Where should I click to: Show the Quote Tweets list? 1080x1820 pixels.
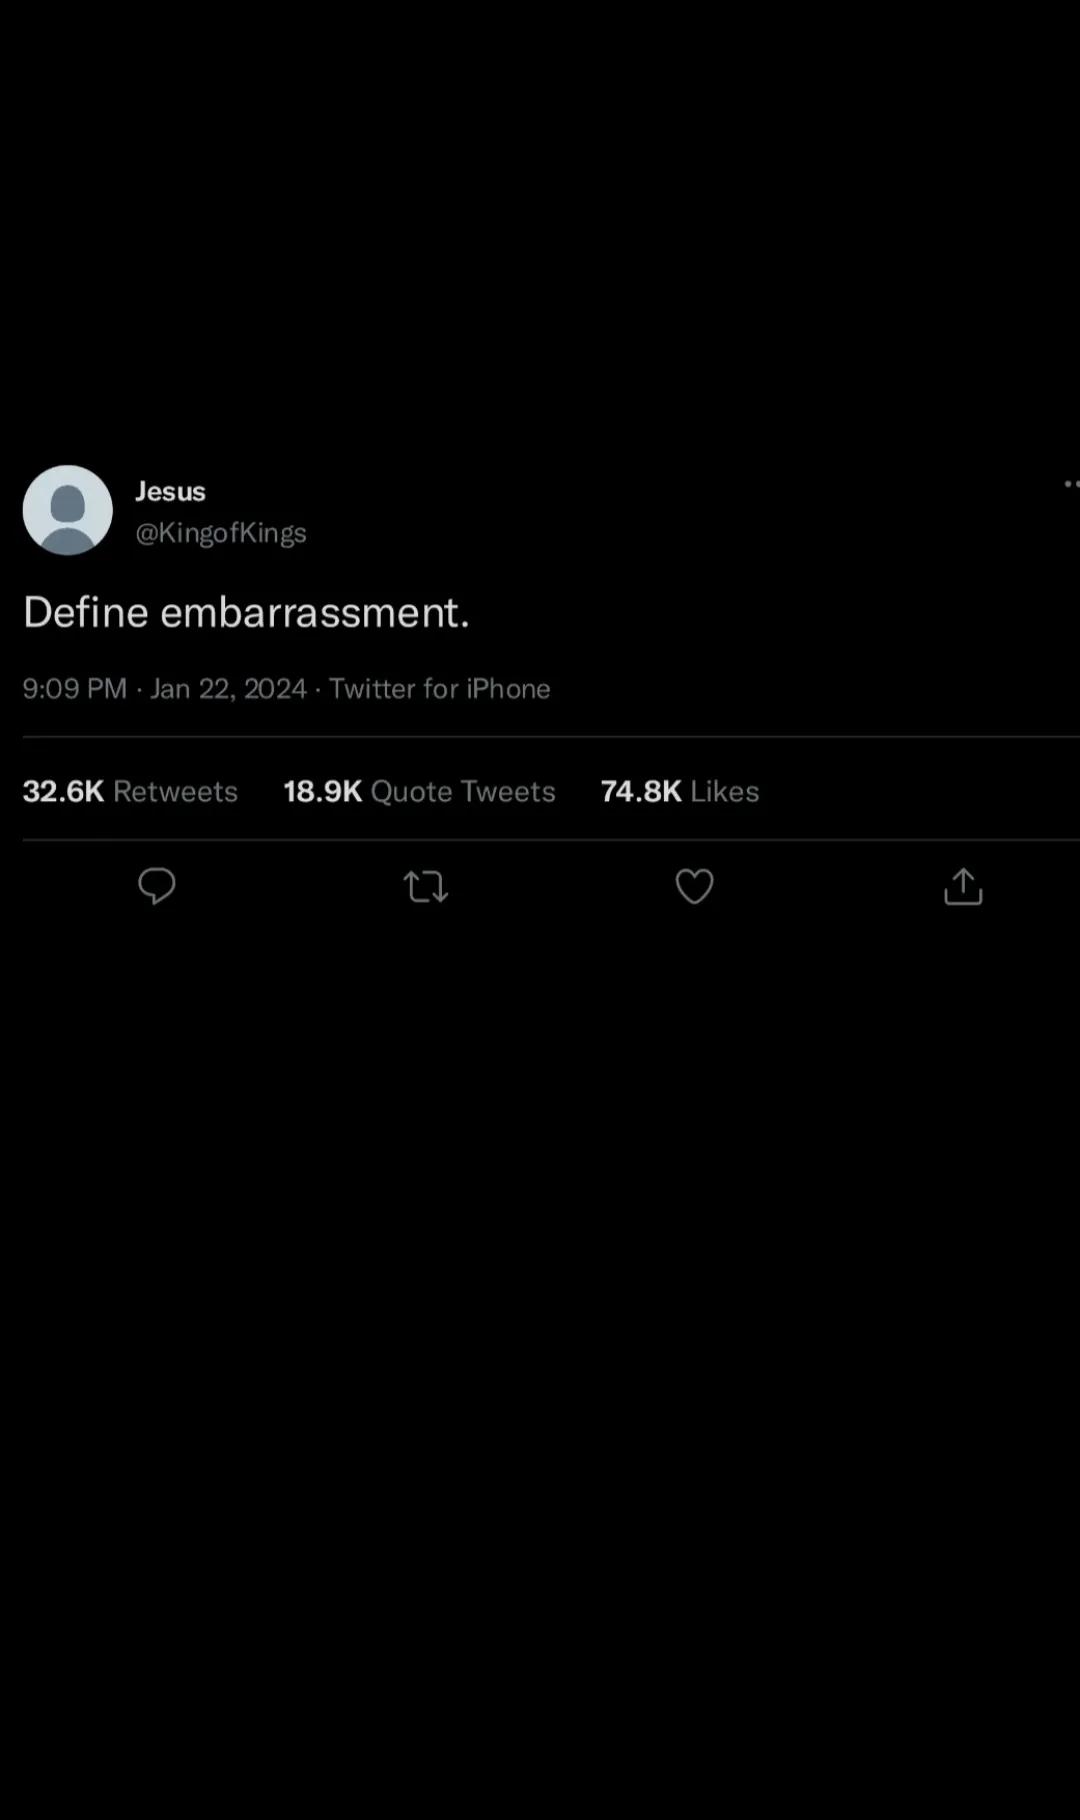click(463, 791)
